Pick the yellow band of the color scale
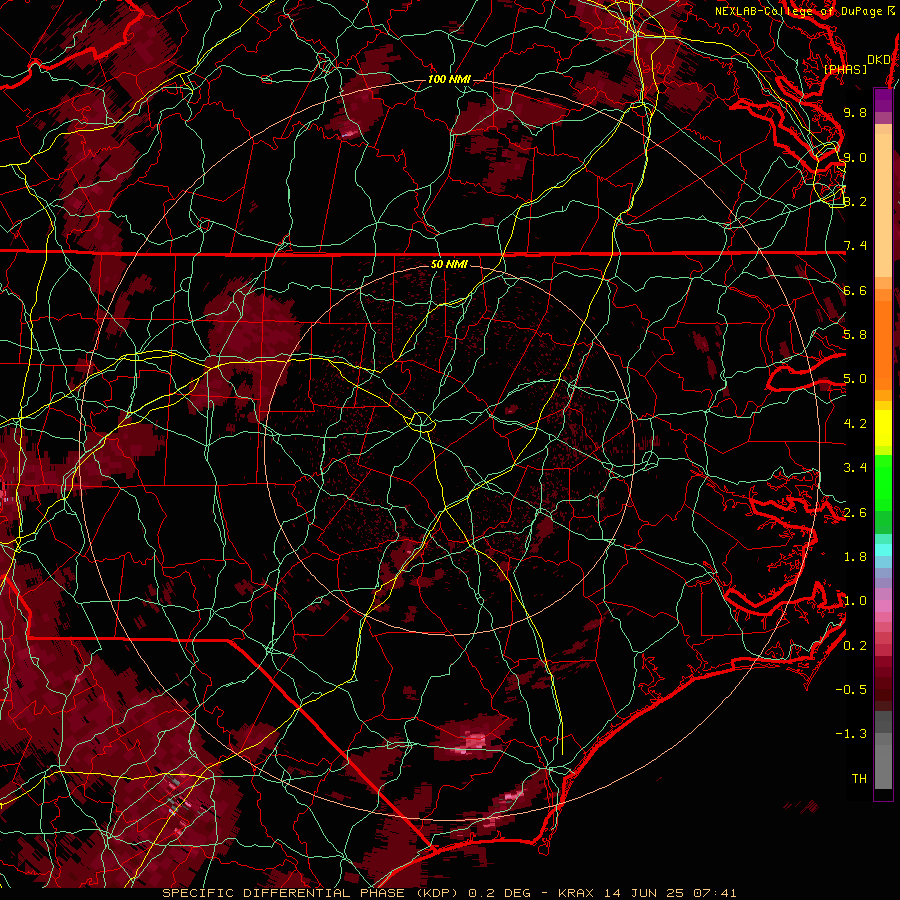900x900 pixels. [x=883, y=428]
